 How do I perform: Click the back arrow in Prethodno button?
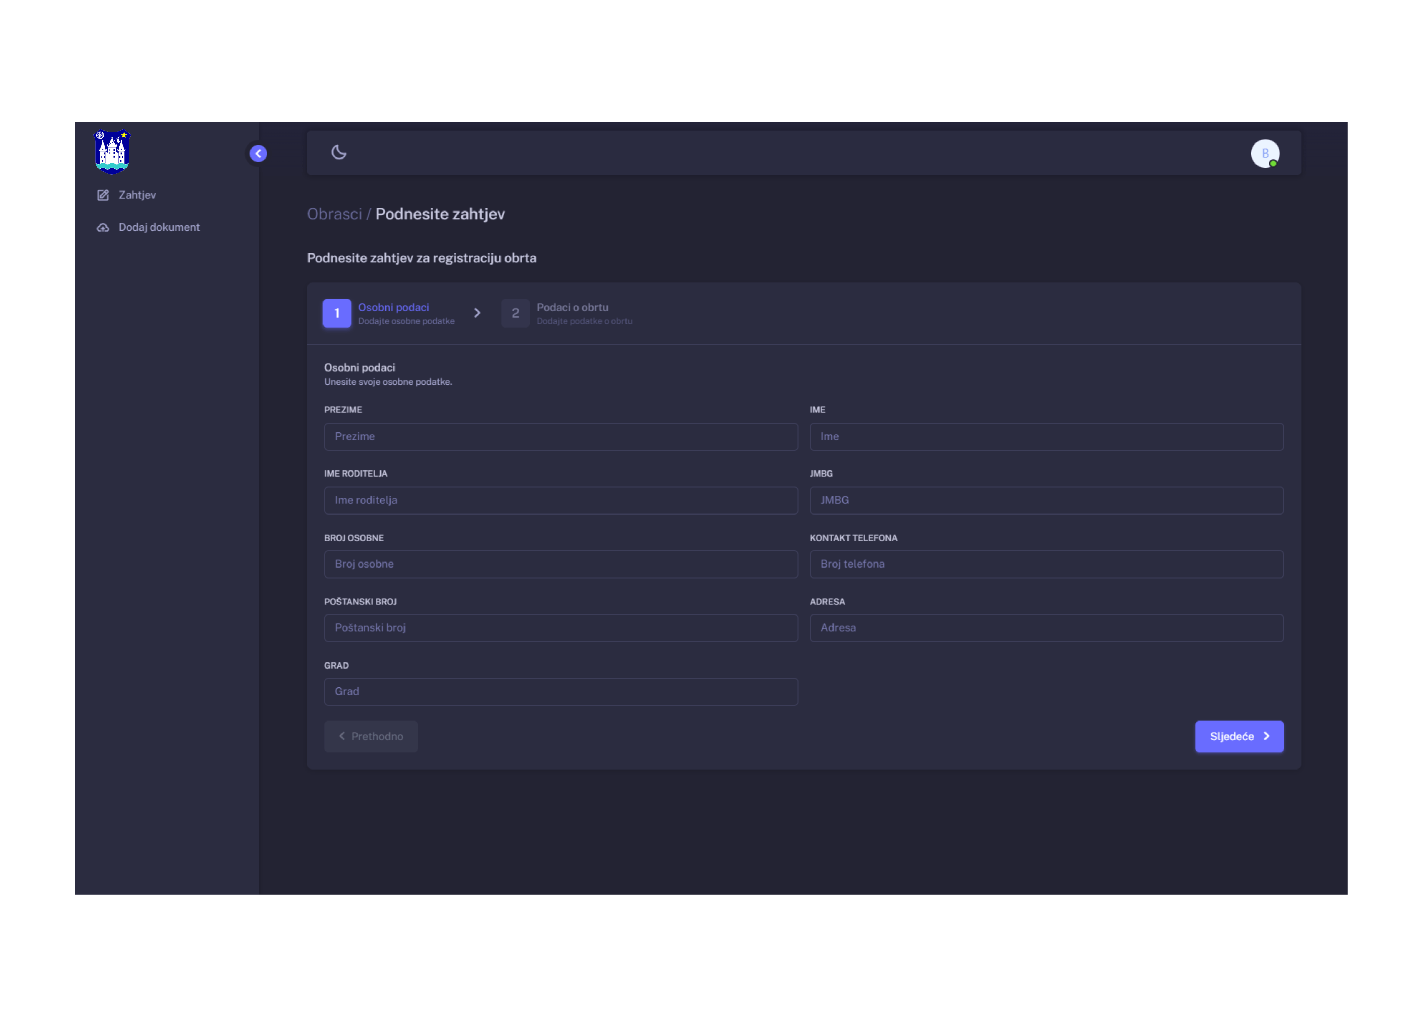(x=343, y=736)
